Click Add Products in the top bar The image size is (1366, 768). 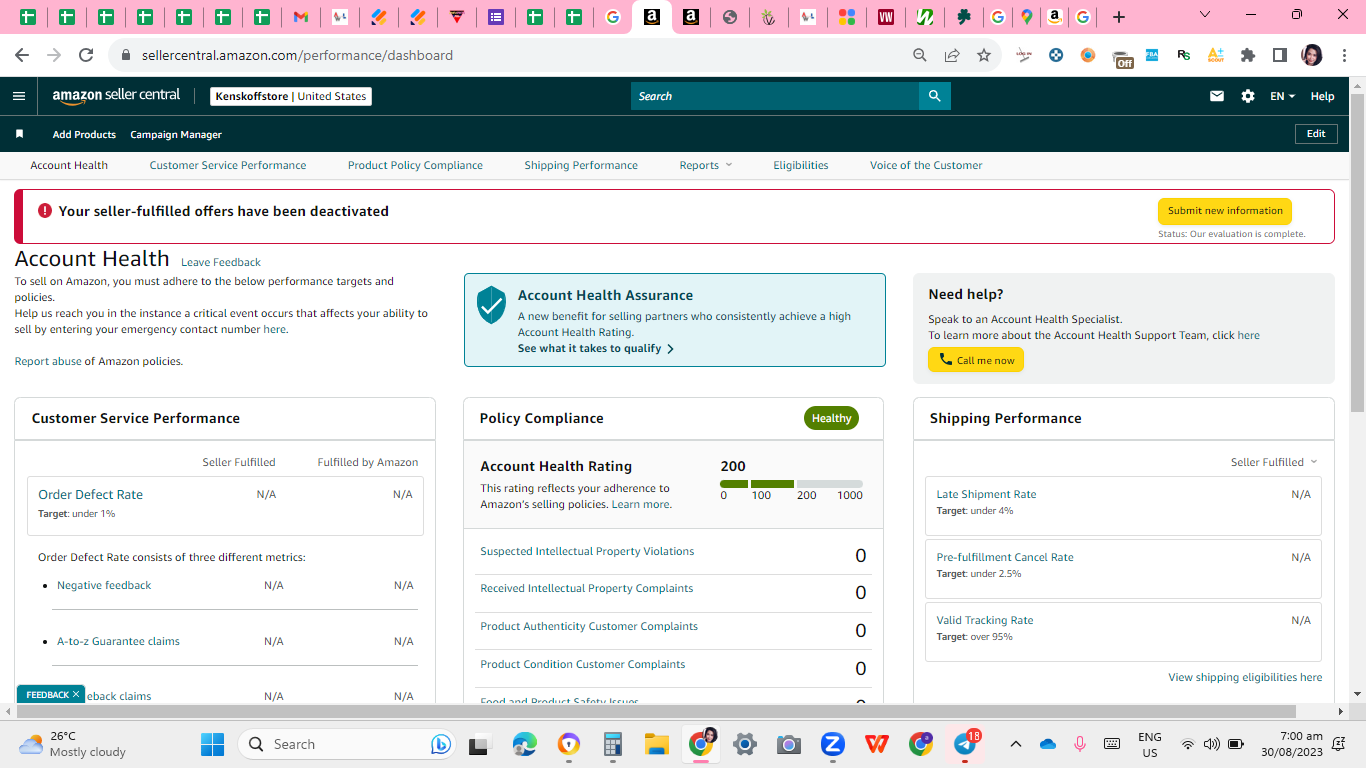pos(84,134)
